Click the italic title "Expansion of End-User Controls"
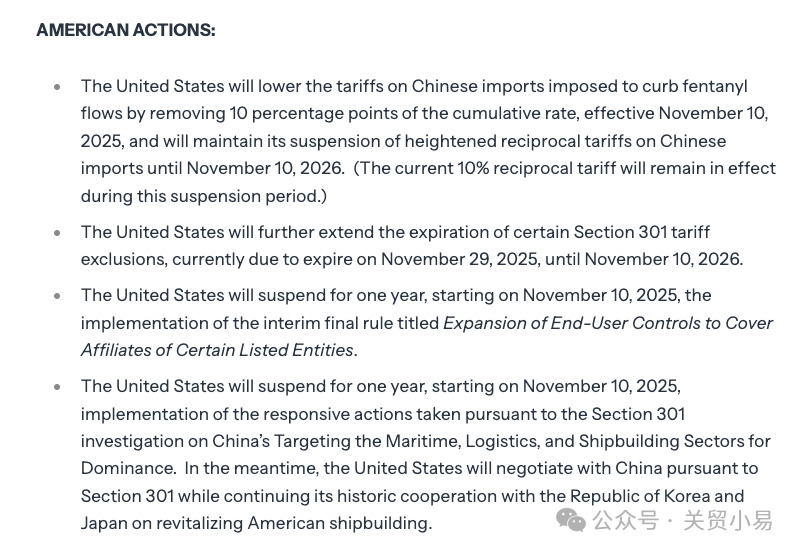 (x=592, y=323)
